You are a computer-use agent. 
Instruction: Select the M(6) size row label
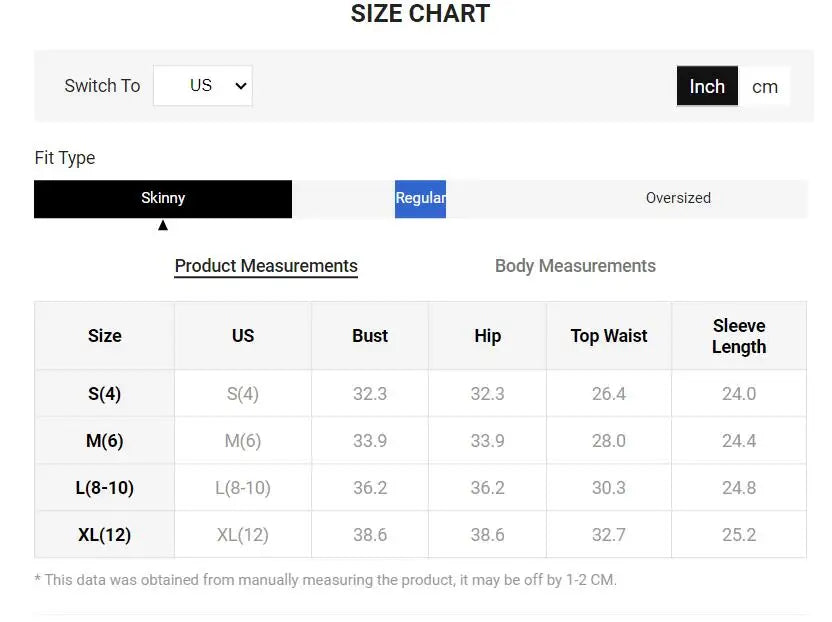104,441
